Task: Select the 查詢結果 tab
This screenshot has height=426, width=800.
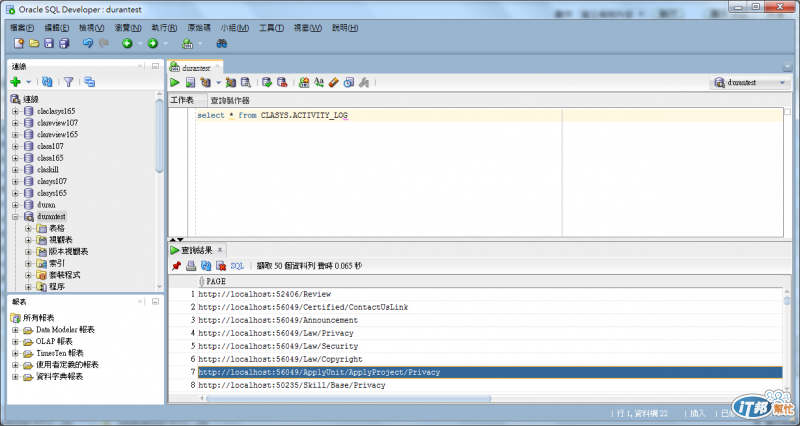Action: [x=197, y=250]
